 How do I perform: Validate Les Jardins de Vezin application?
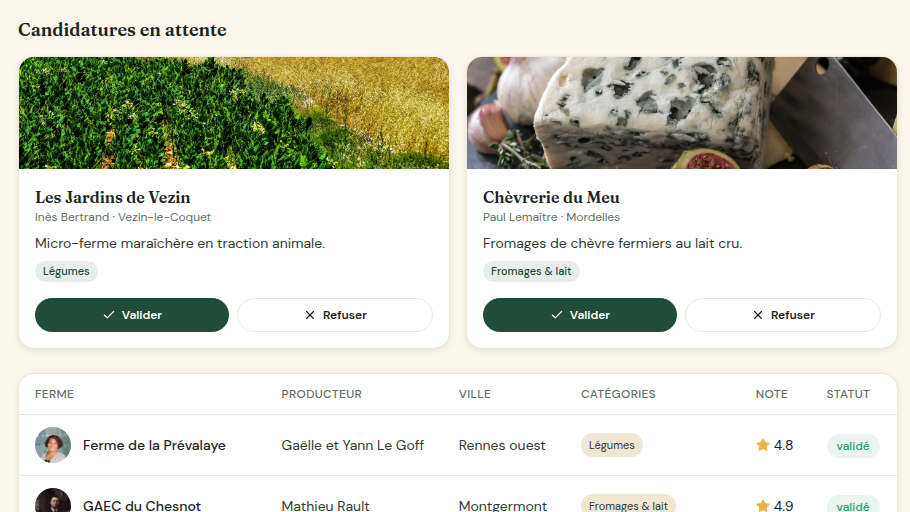pos(132,315)
